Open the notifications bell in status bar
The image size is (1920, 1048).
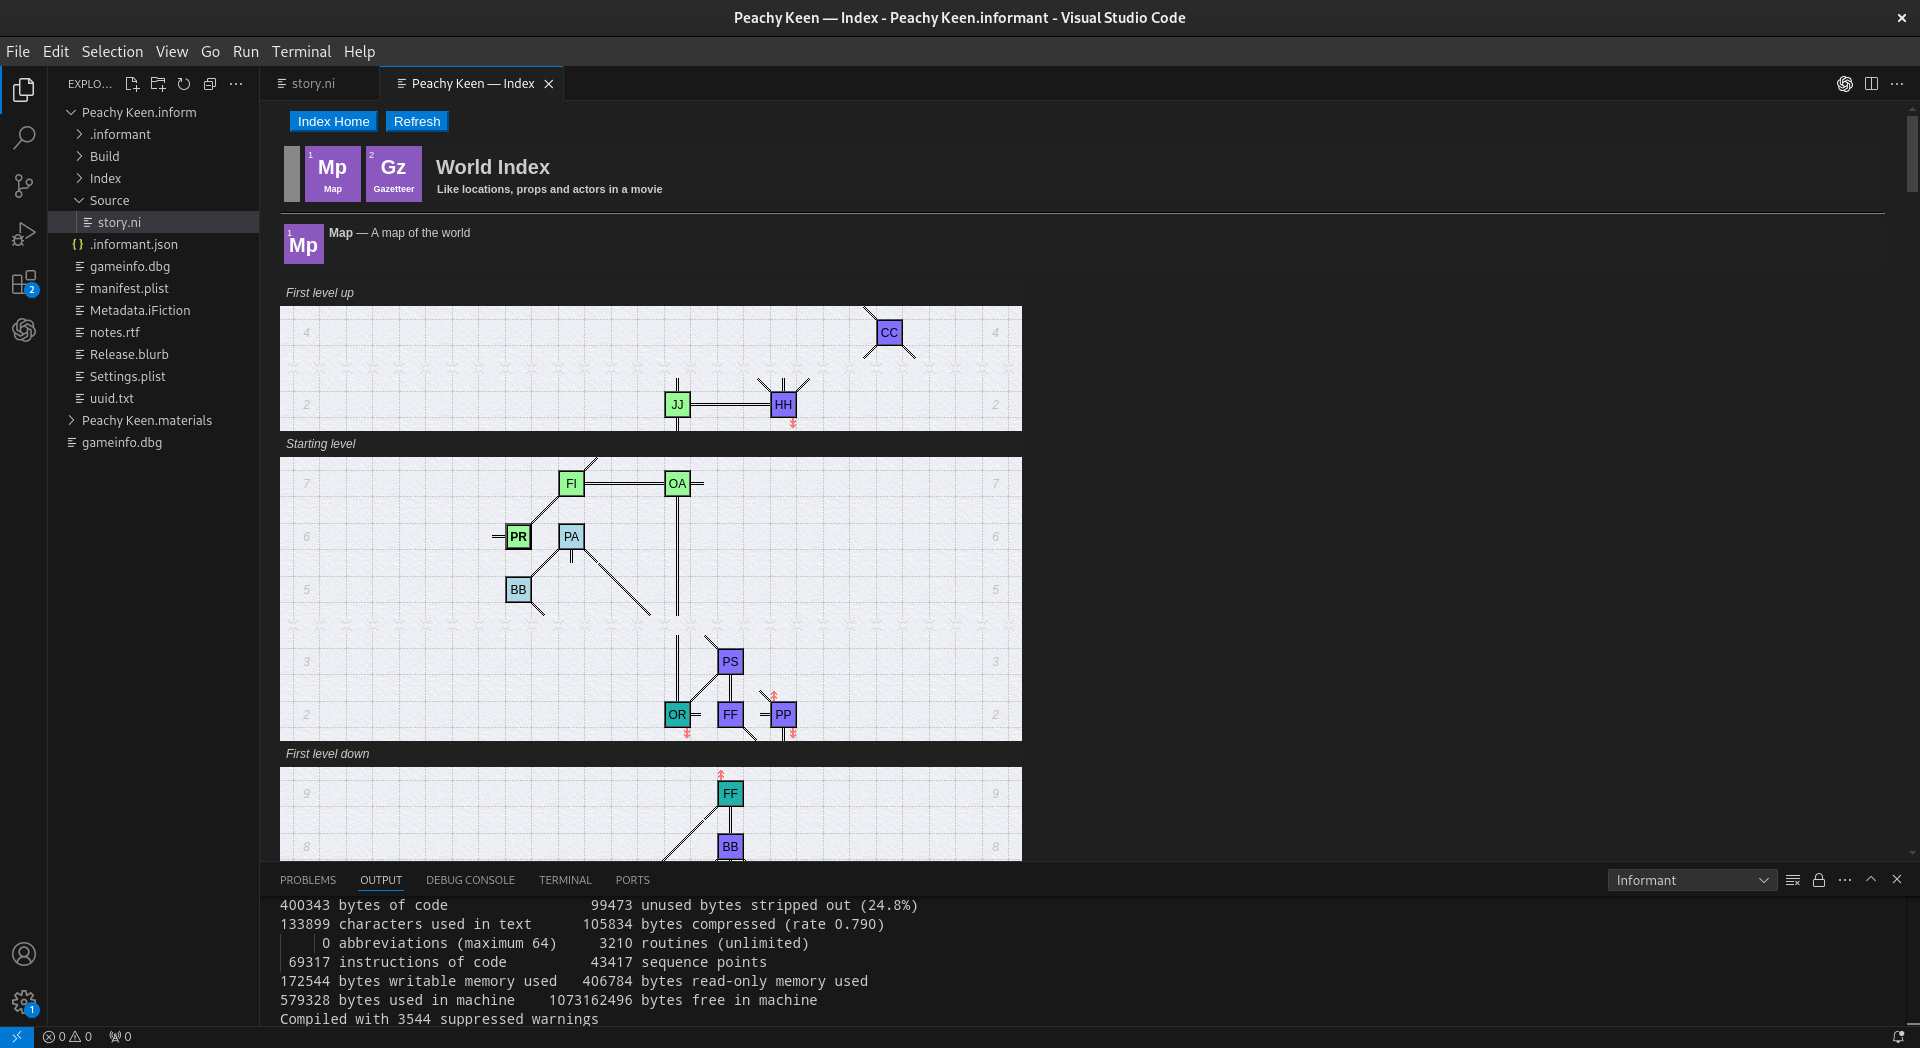point(1898,1037)
